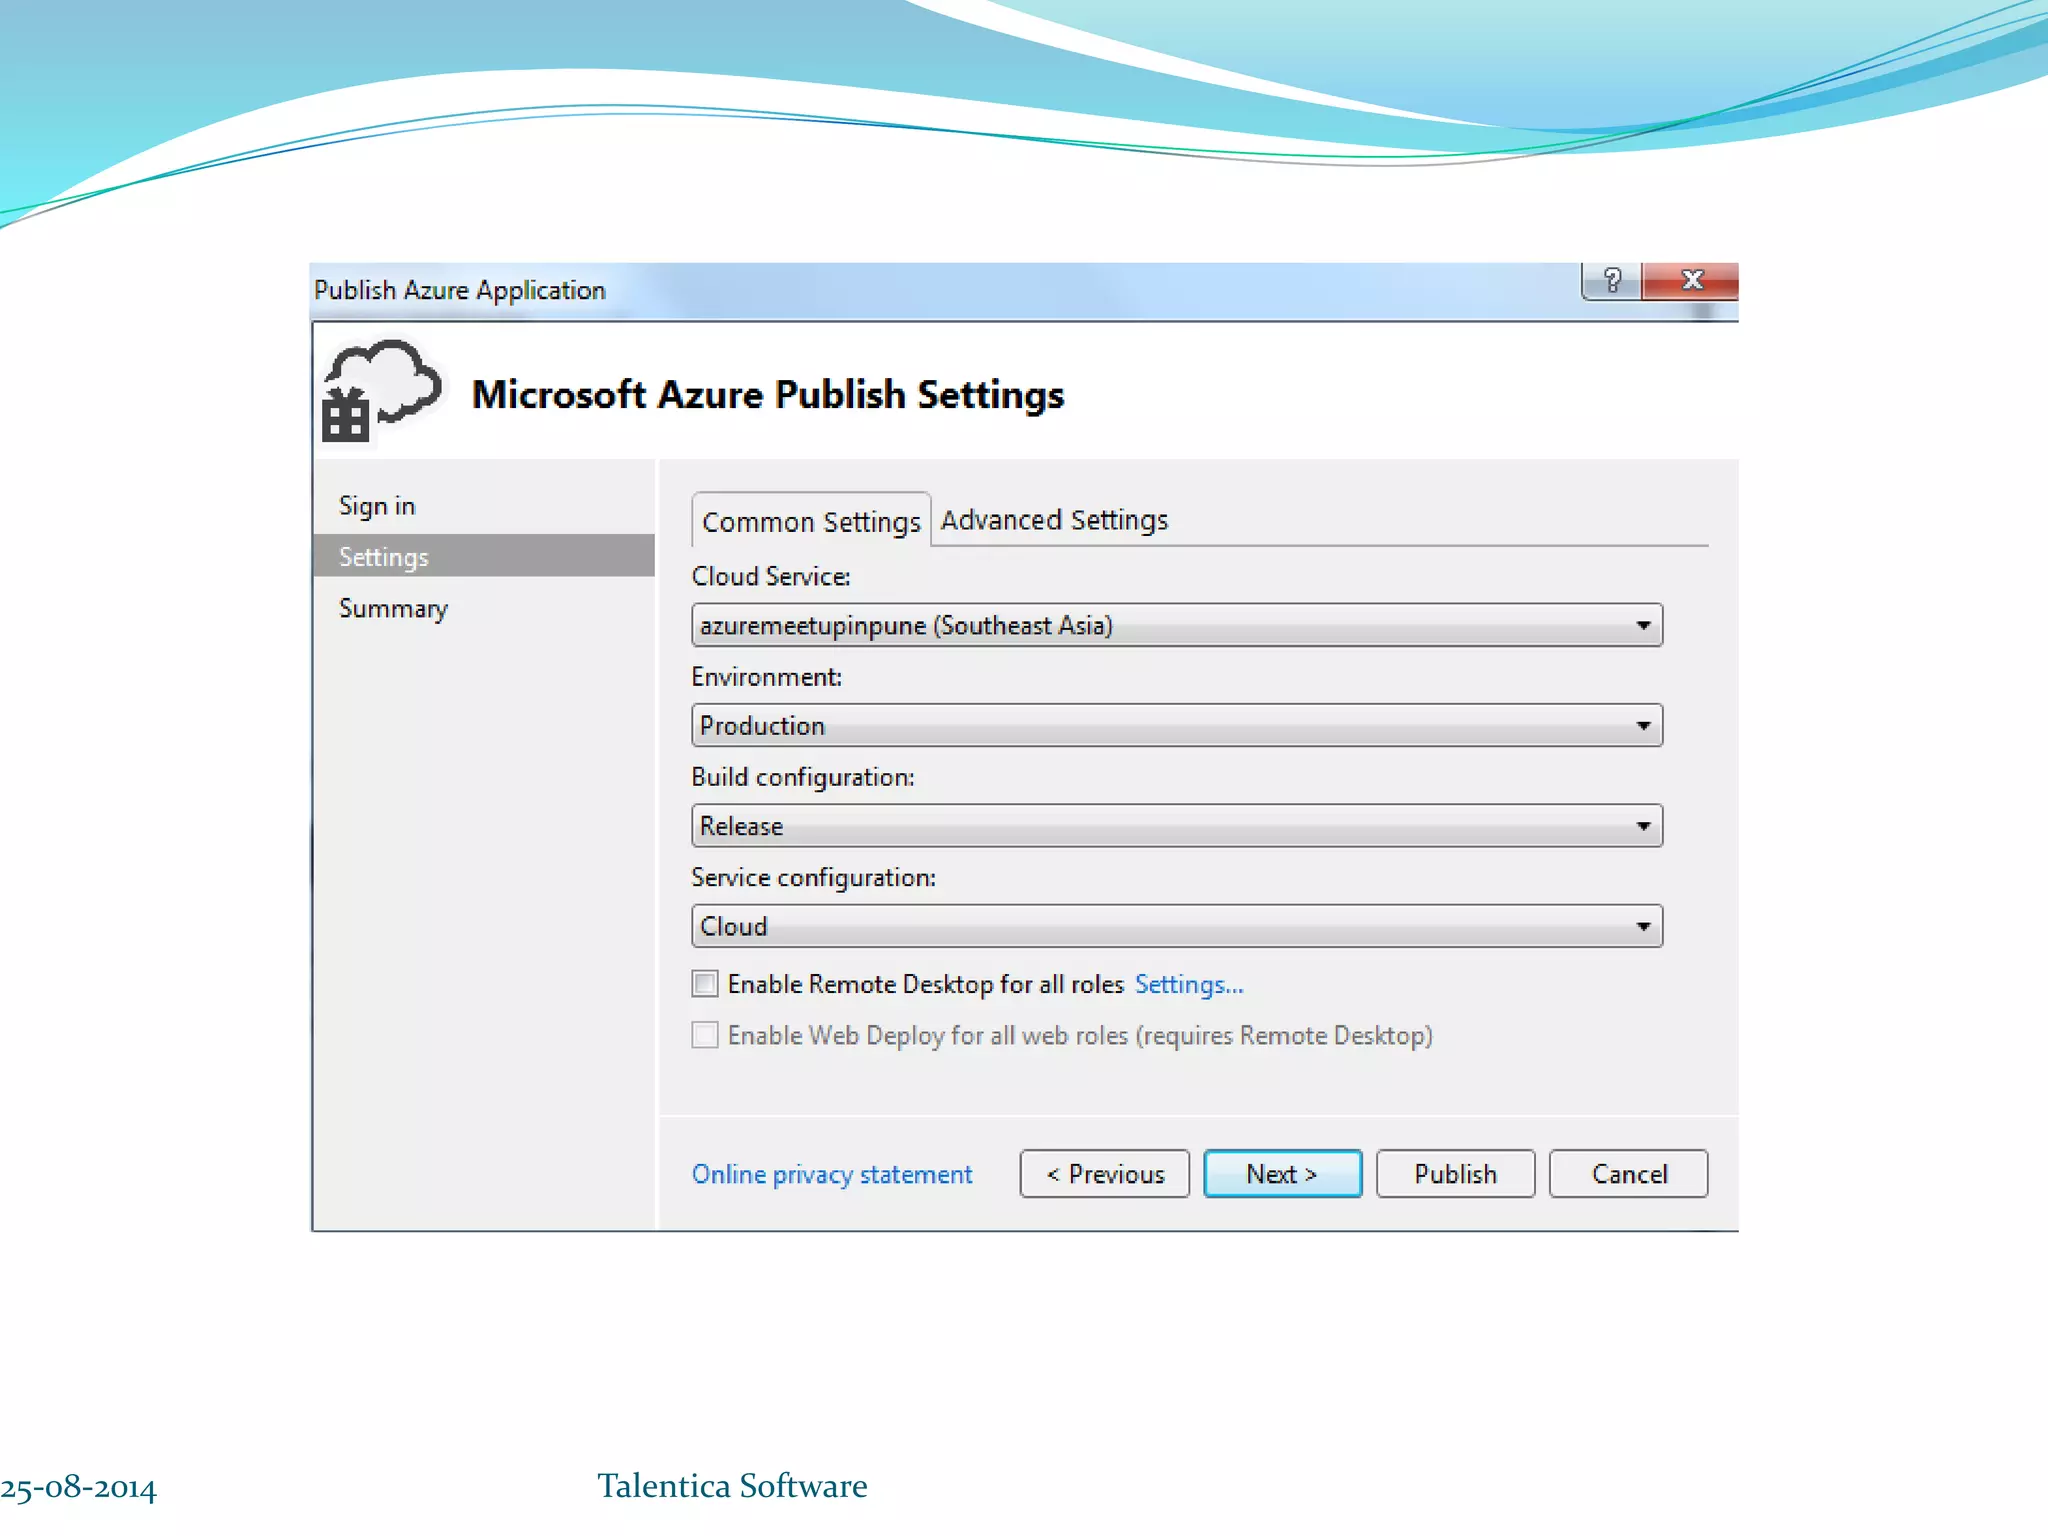Select the Common Settings tab
2048x1536 pixels.
coord(810,522)
